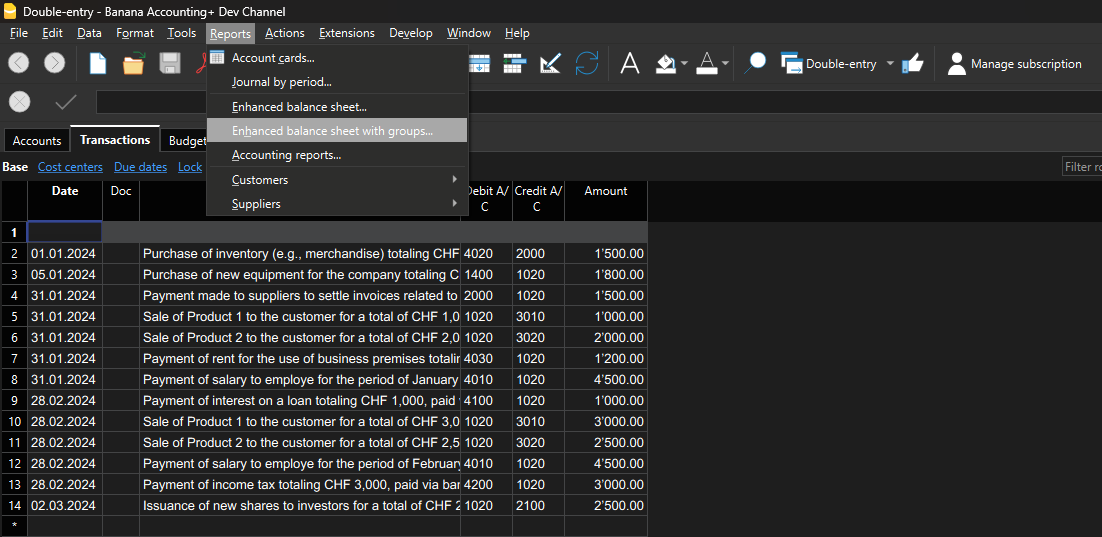1102x537 pixels.
Task: Click Manage subscription button
Action: pyautogui.click(x=1015, y=64)
